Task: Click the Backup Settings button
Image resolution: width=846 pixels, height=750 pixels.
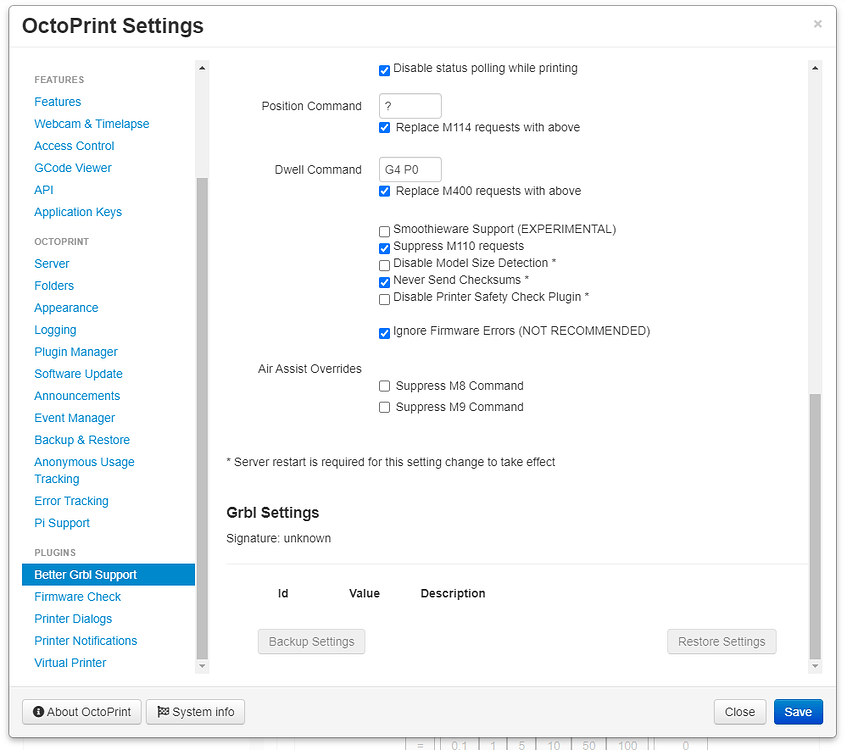Action: point(311,641)
